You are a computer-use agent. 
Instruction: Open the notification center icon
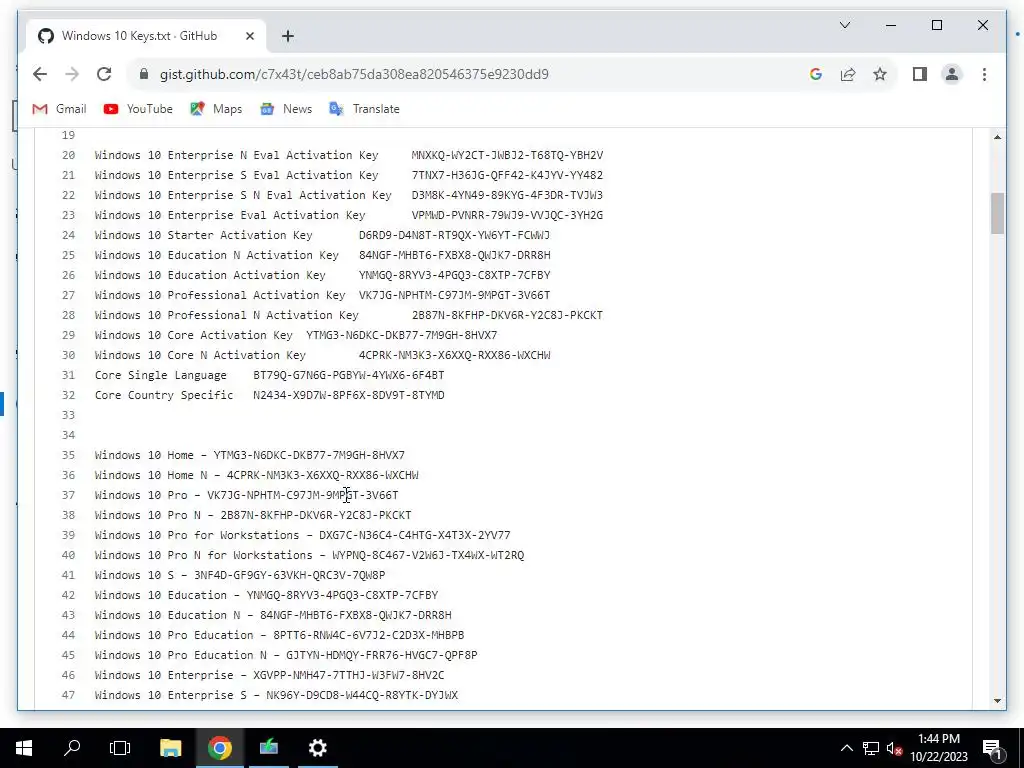coord(992,748)
